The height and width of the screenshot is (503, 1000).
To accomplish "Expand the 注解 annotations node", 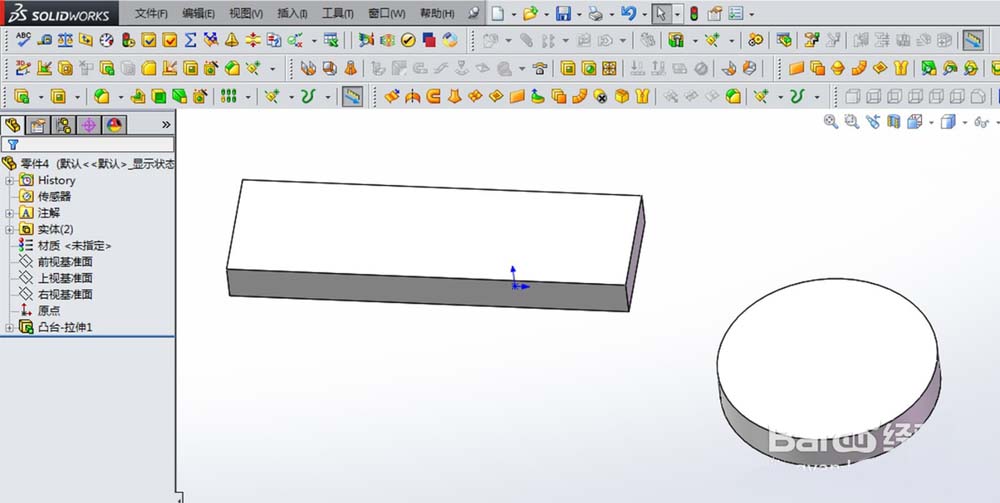I will point(10,213).
